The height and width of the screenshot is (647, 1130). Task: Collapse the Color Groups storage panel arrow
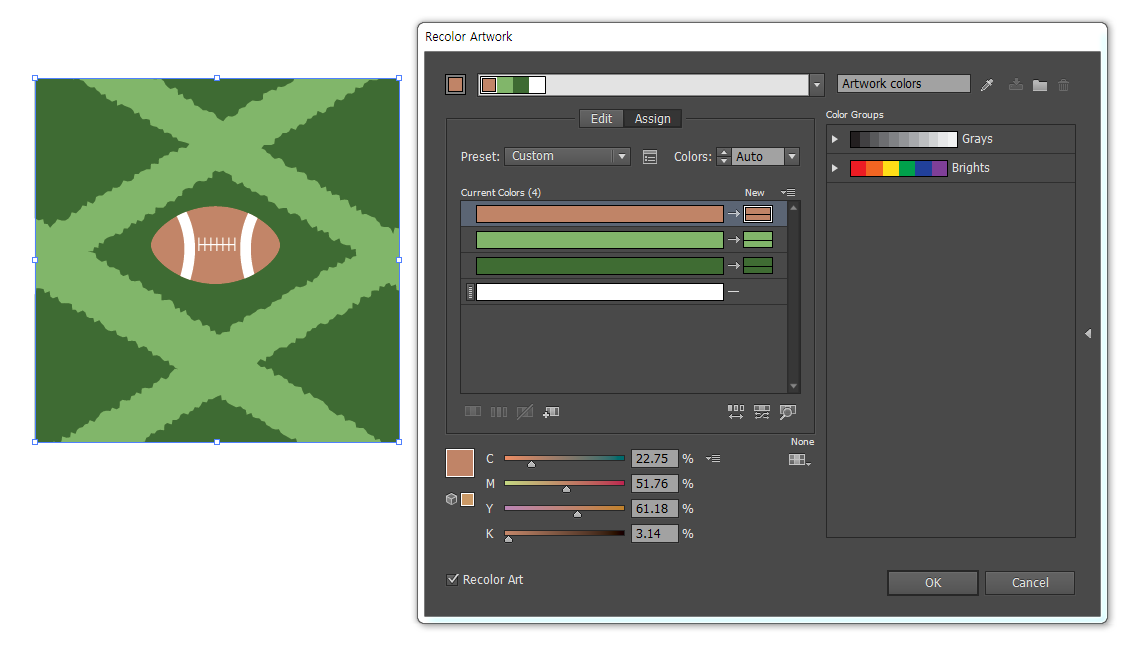click(x=1088, y=334)
